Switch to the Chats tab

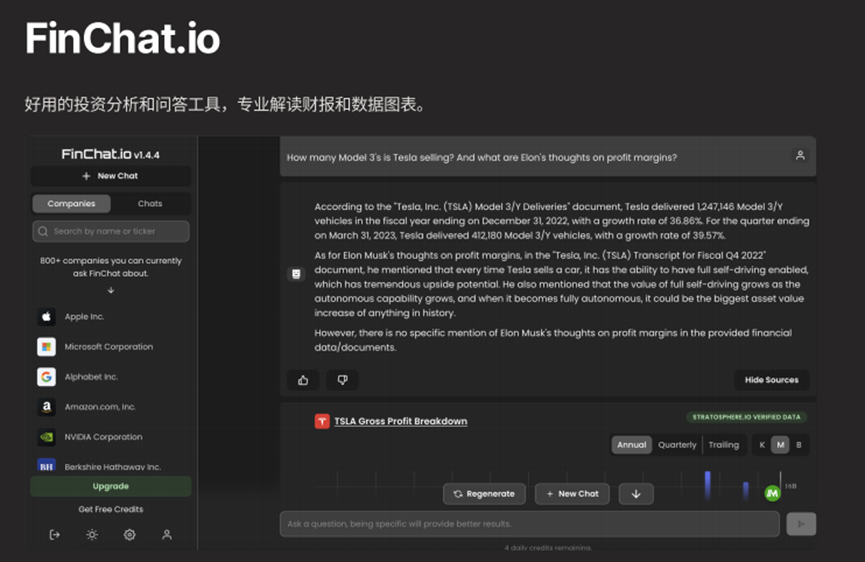tap(150, 204)
